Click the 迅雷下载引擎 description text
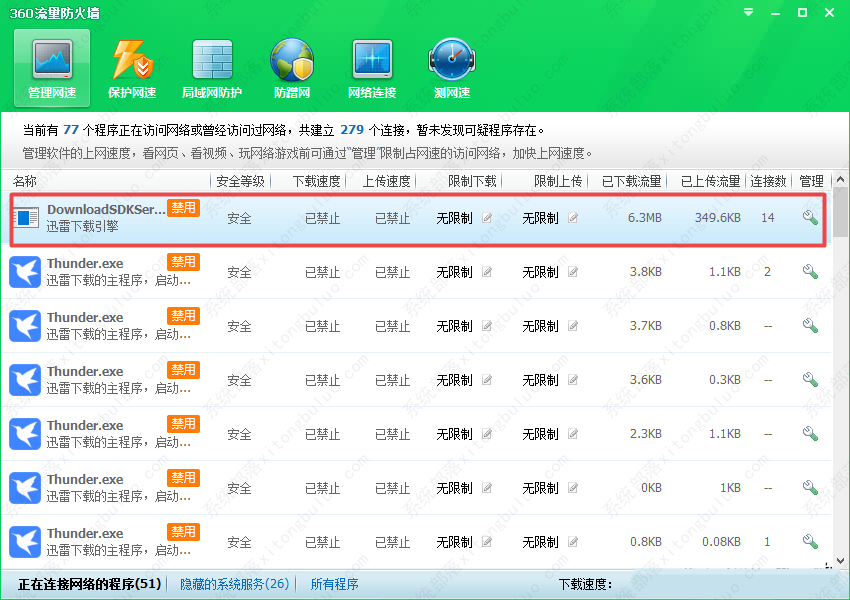 point(82,226)
